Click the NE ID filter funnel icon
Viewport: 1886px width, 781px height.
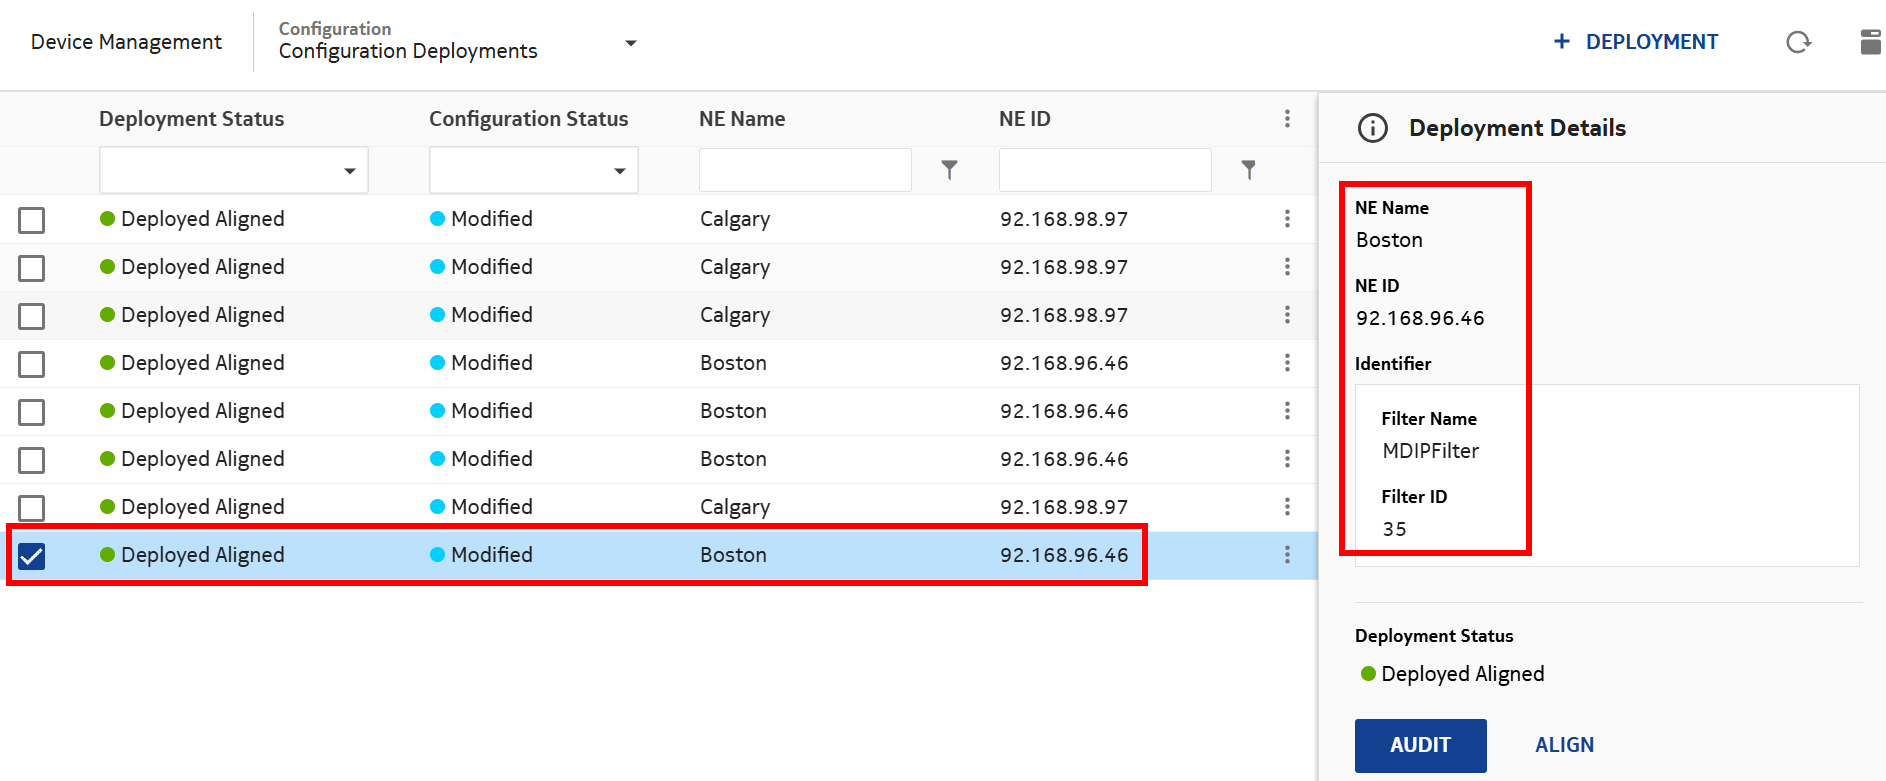pos(1248,170)
